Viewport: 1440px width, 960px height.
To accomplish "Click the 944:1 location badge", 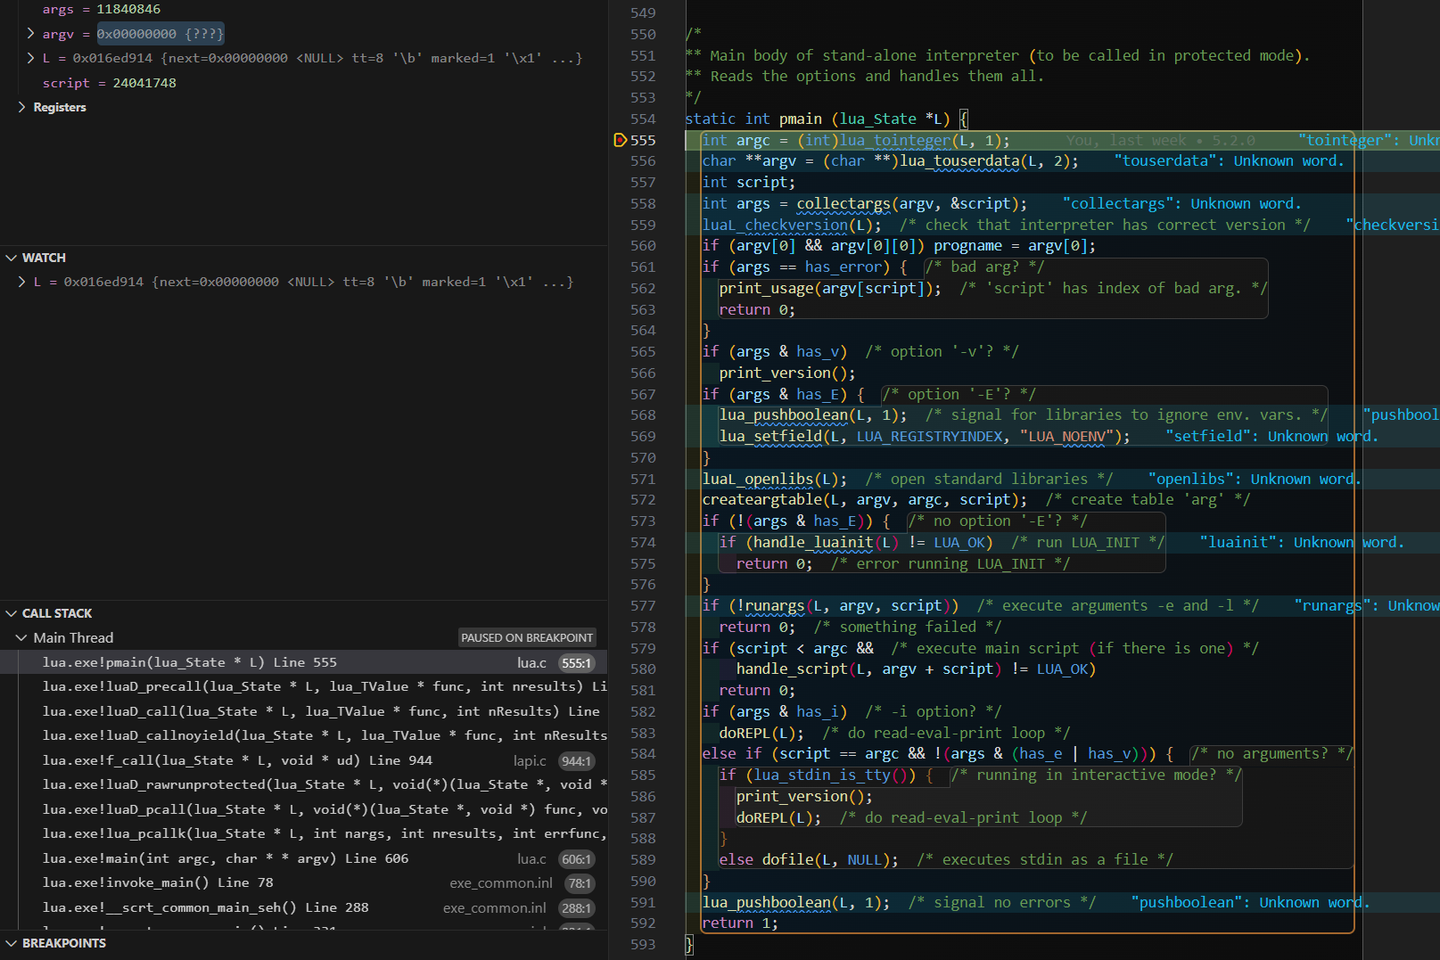I will [576, 761].
